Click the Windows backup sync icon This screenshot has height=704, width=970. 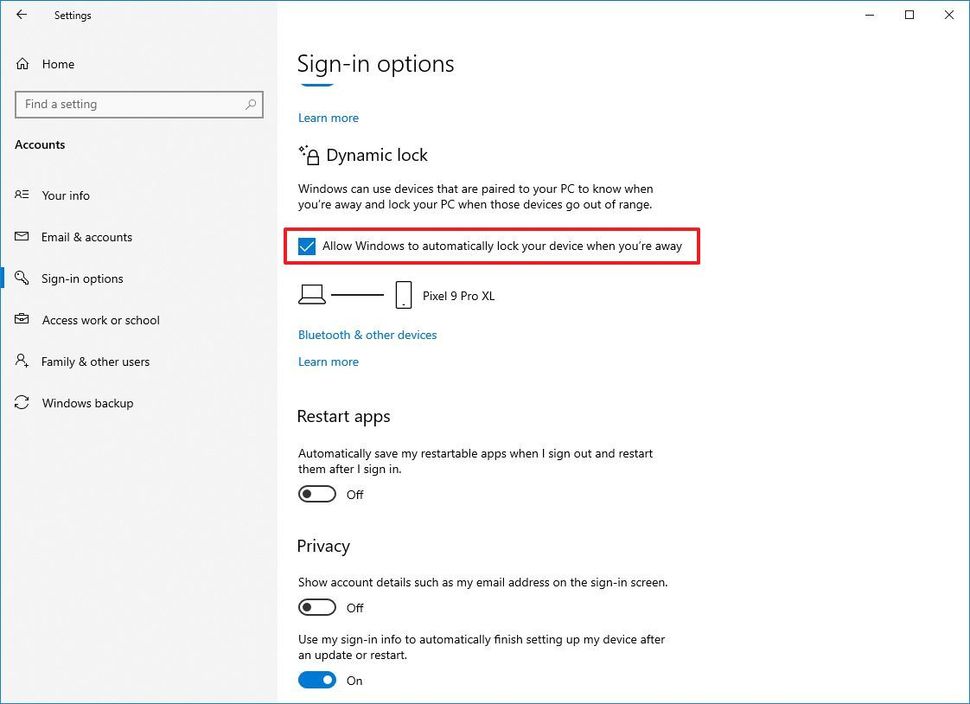click(22, 403)
